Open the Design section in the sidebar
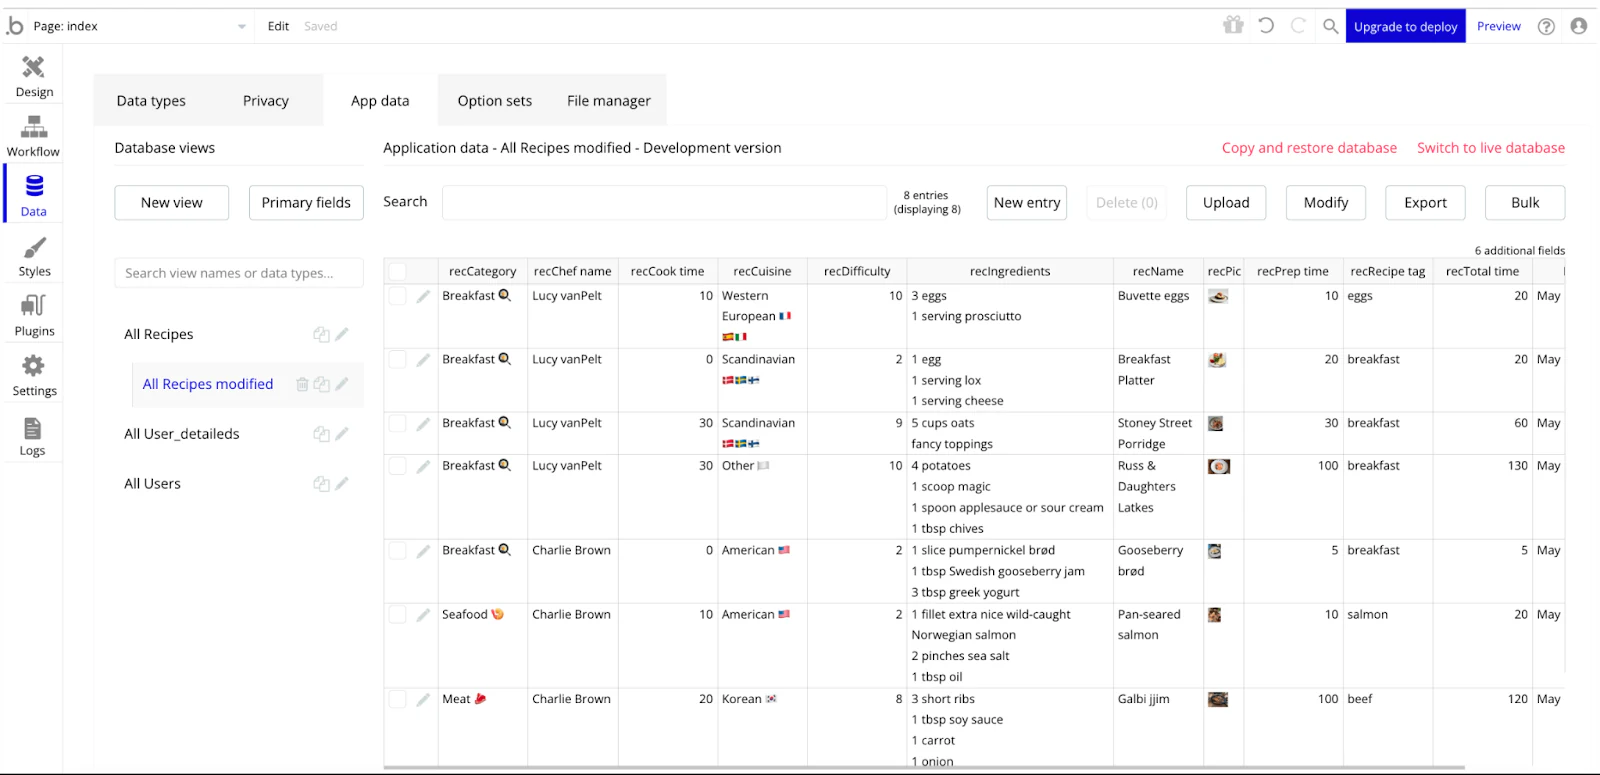1600x775 pixels. pos(34,76)
